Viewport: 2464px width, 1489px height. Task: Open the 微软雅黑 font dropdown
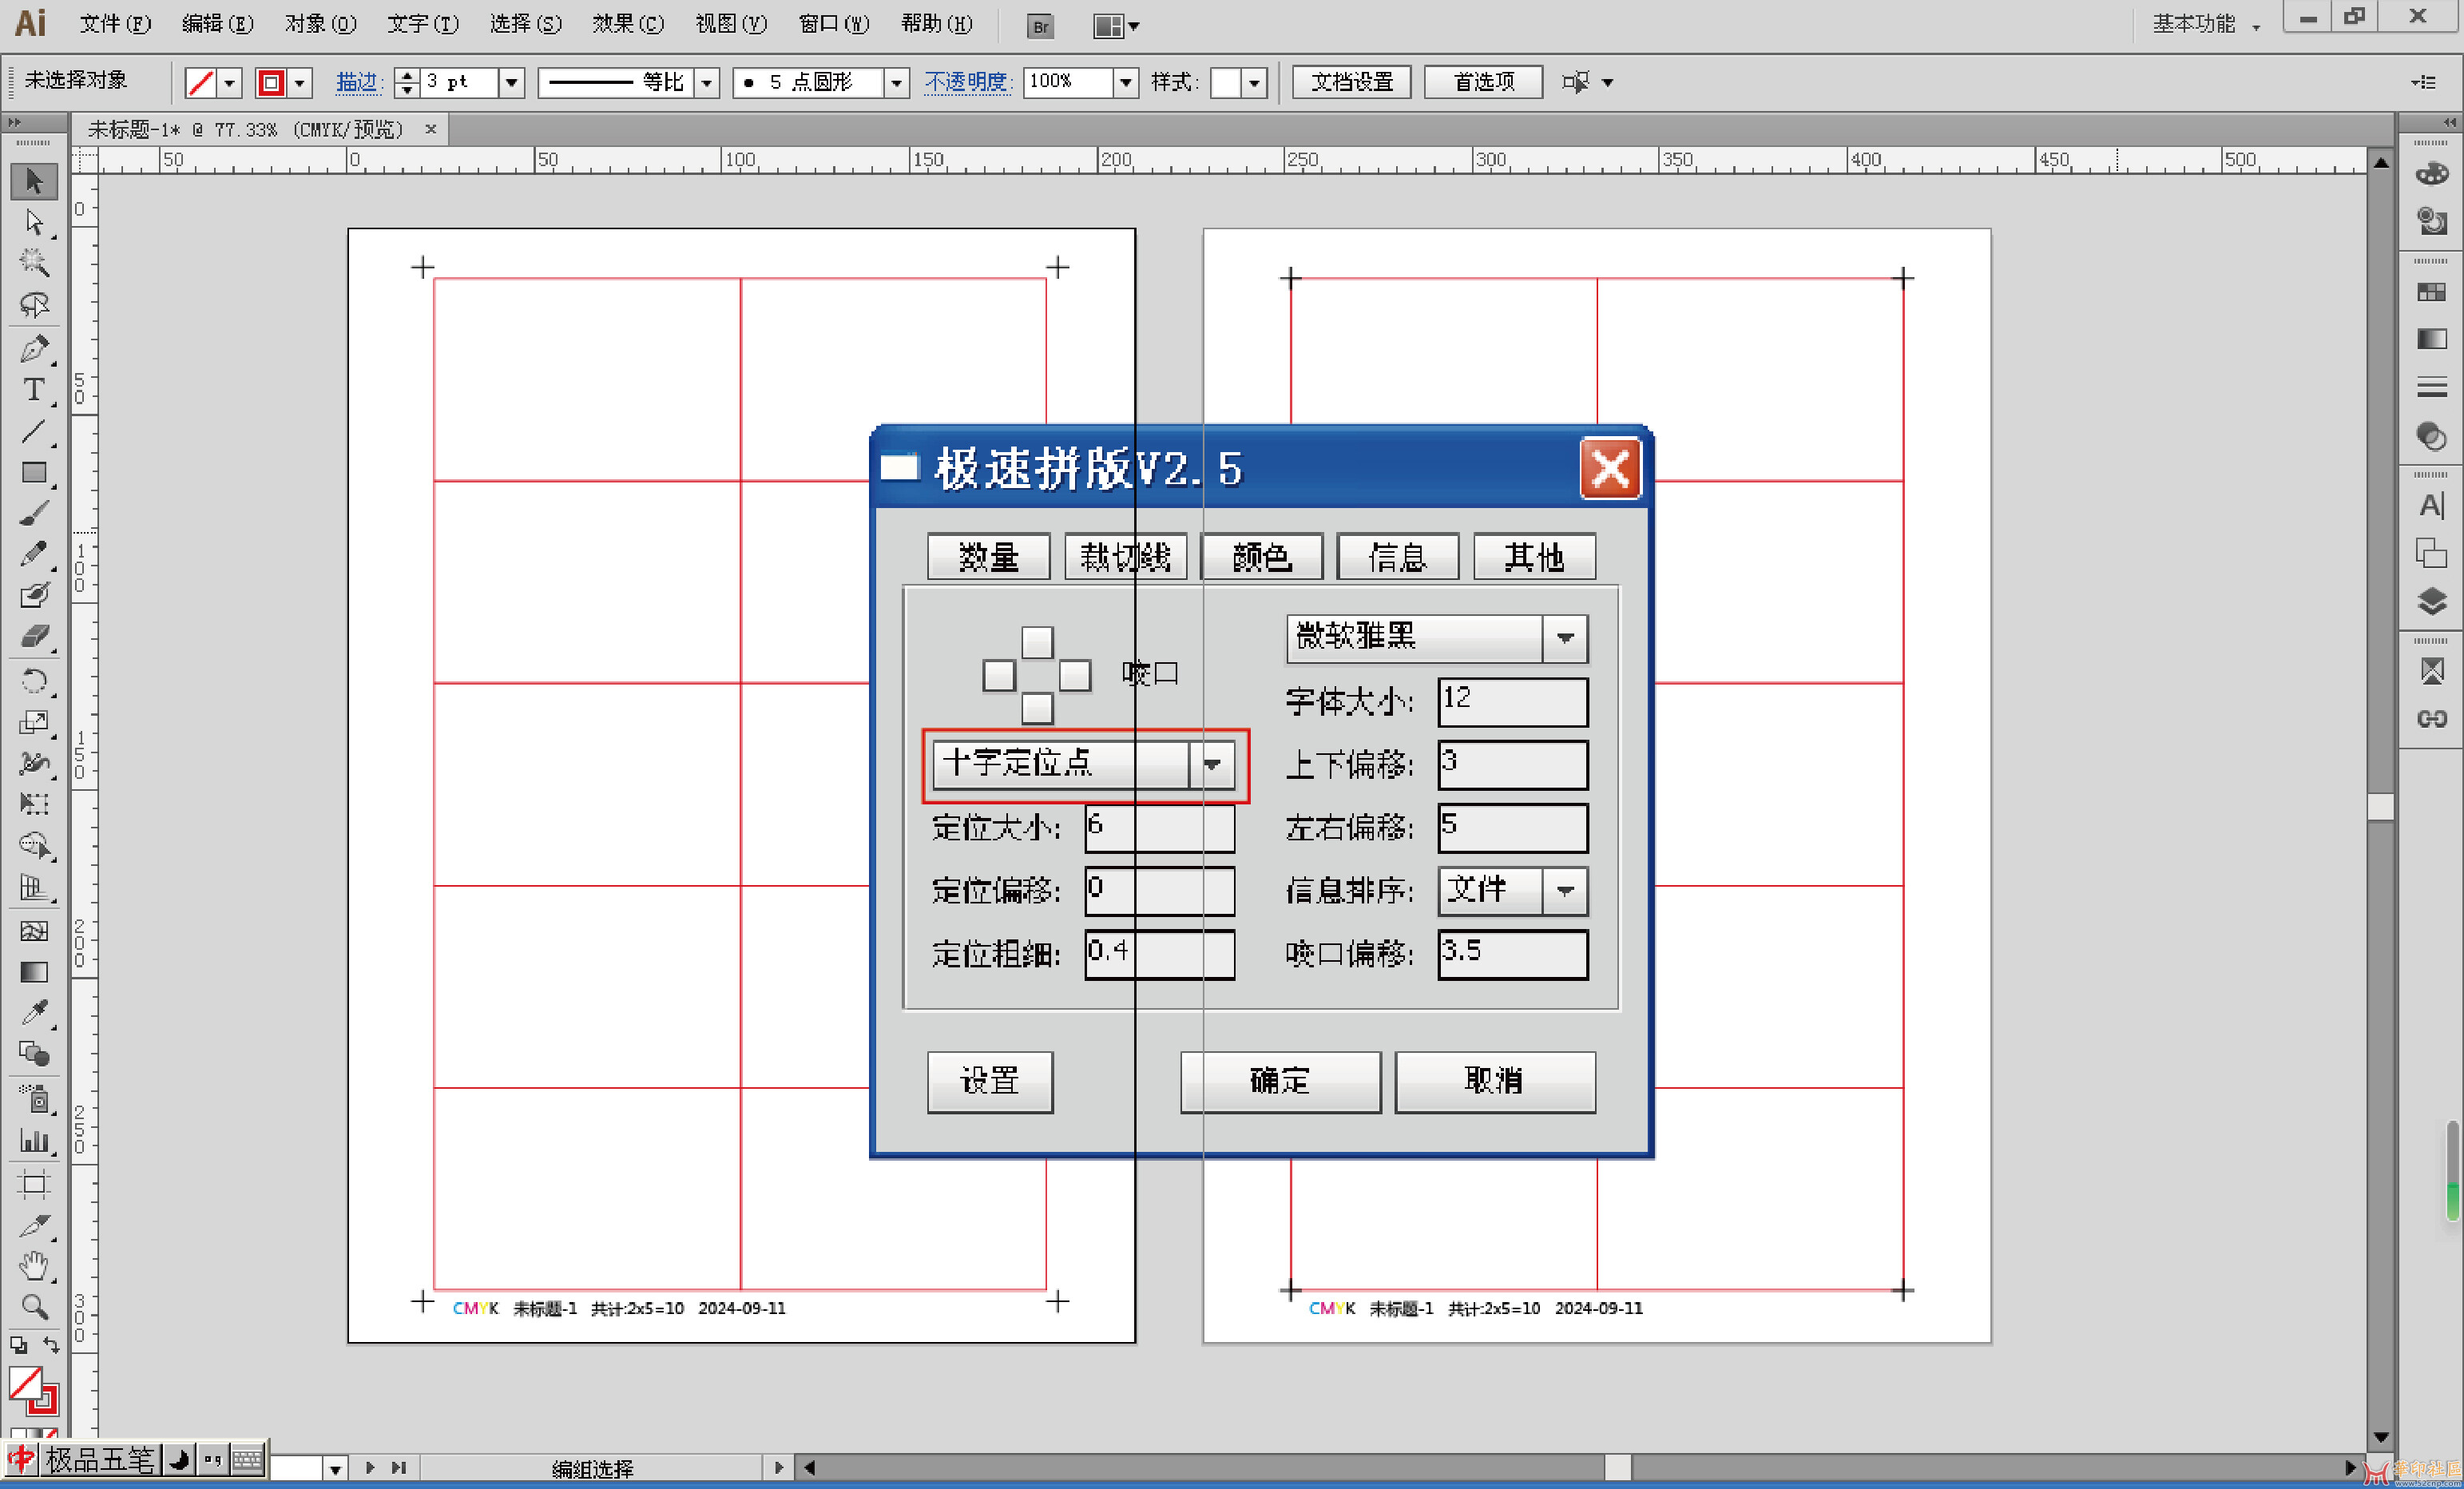pyautogui.click(x=1565, y=638)
